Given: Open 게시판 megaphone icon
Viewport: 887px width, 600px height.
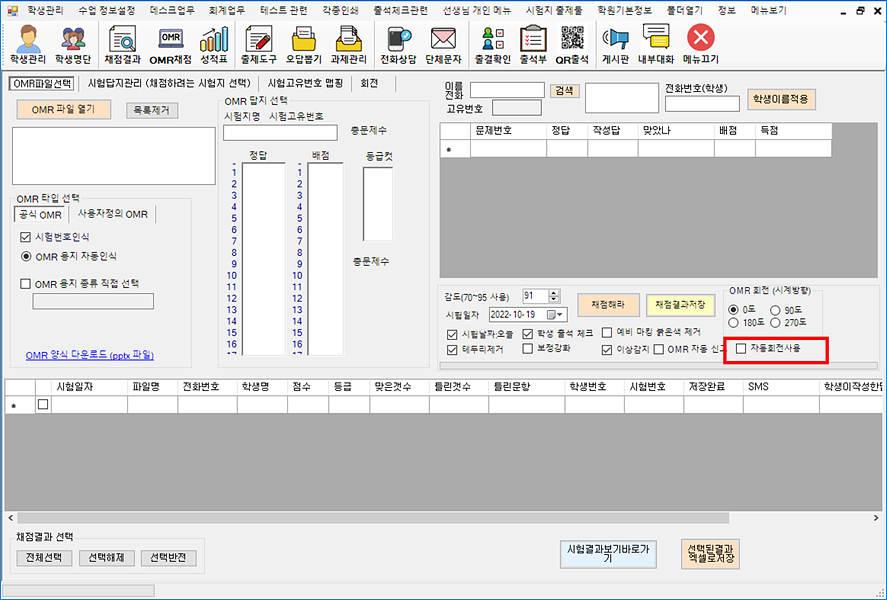Looking at the screenshot, I should pyautogui.click(x=615, y=44).
